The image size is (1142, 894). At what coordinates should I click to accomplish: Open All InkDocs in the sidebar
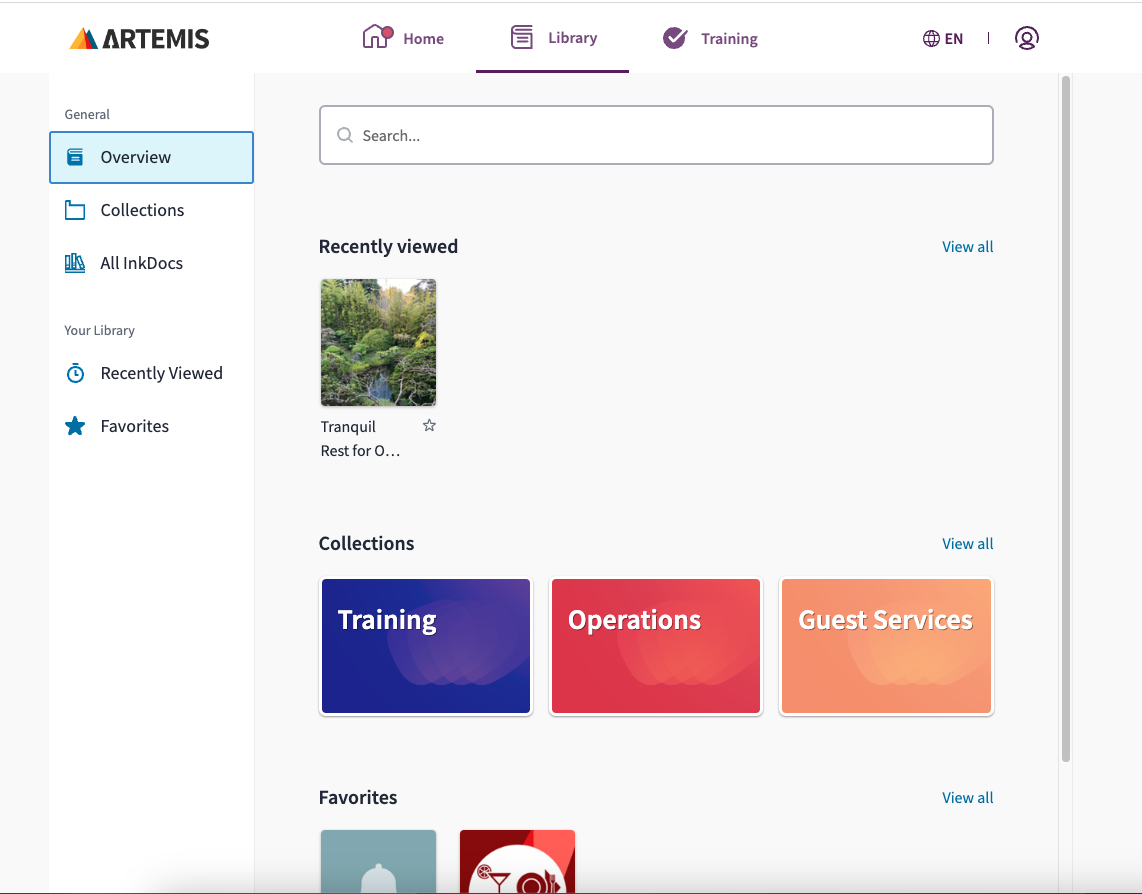point(151,263)
